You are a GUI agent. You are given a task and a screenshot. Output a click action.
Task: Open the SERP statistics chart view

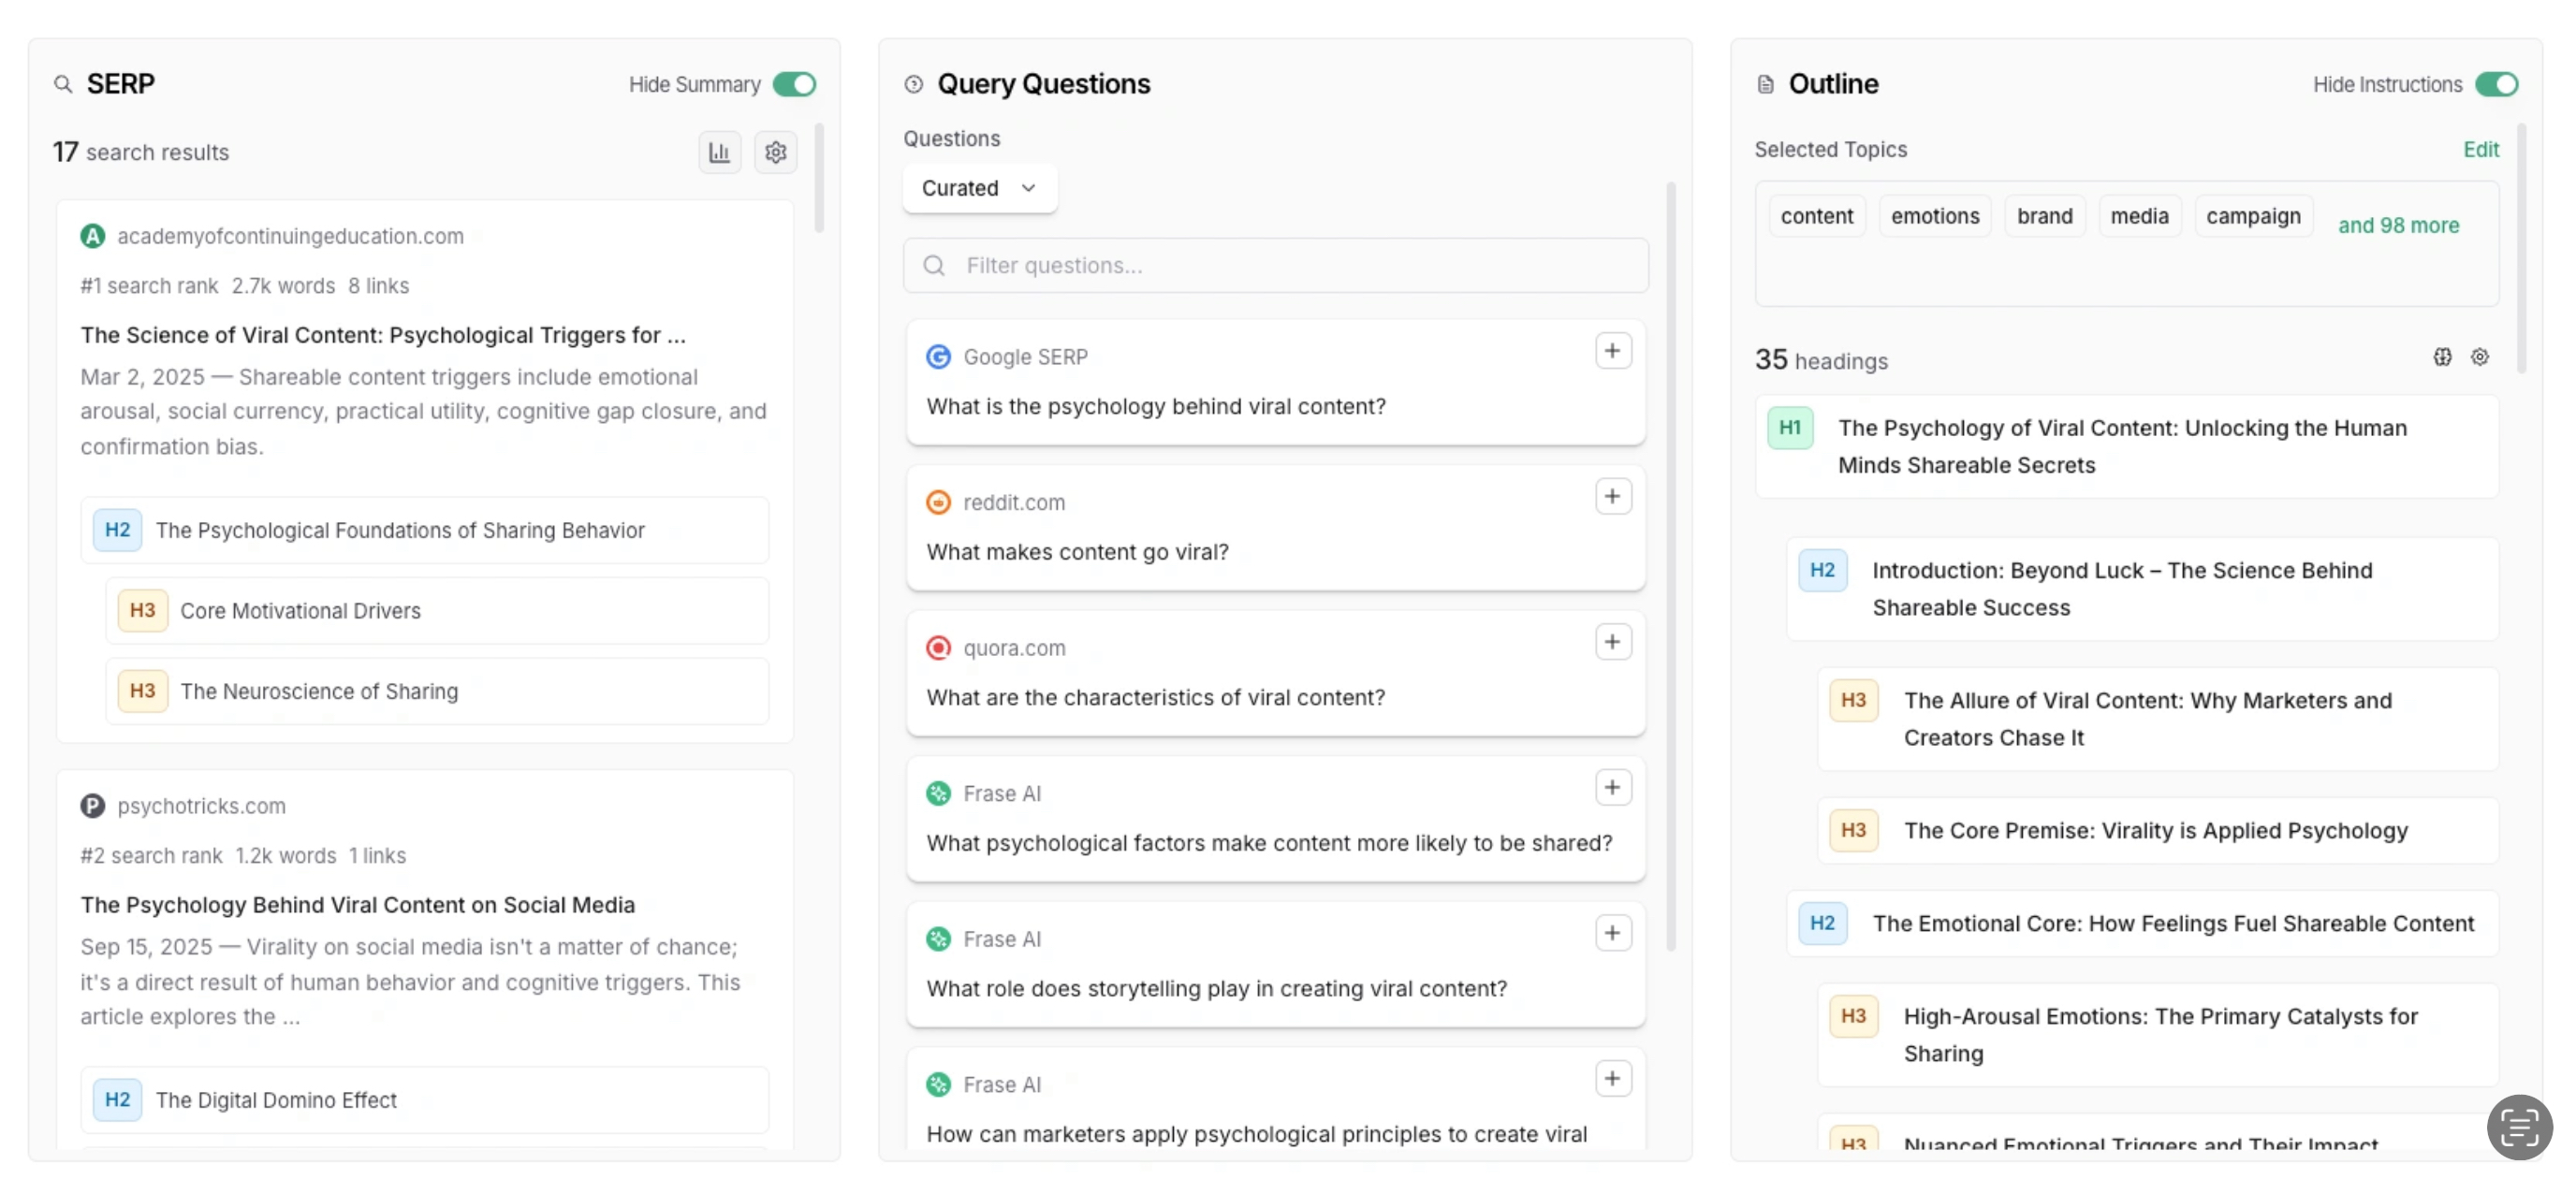point(719,152)
